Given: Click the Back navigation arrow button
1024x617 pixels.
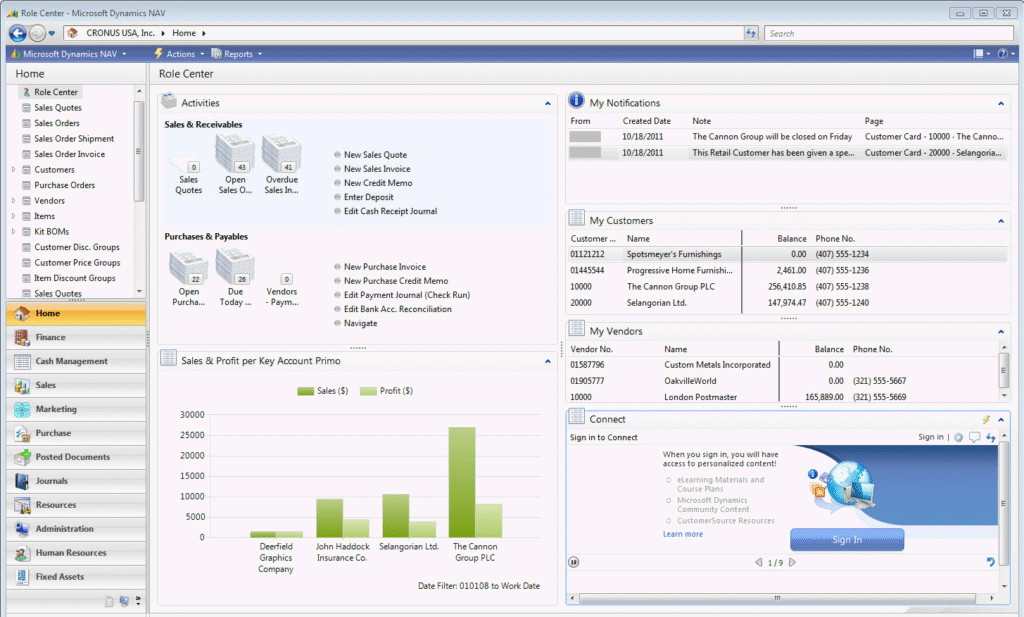Looking at the screenshot, I should pyautogui.click(x=18, y=33).
